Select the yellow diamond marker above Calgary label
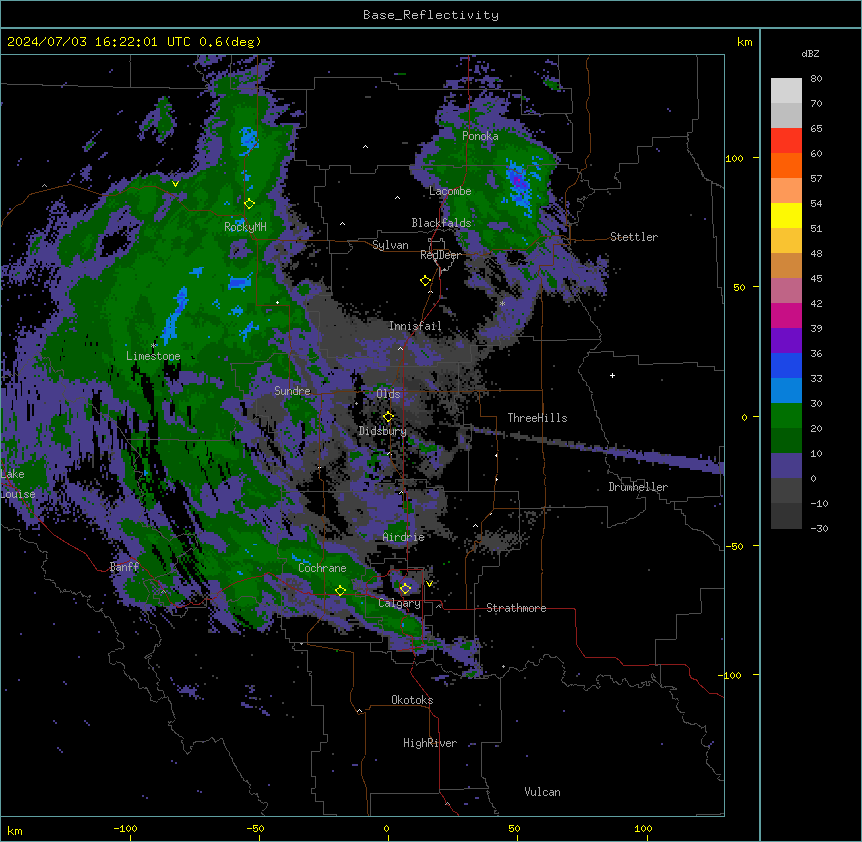 [x=405, y=589]
